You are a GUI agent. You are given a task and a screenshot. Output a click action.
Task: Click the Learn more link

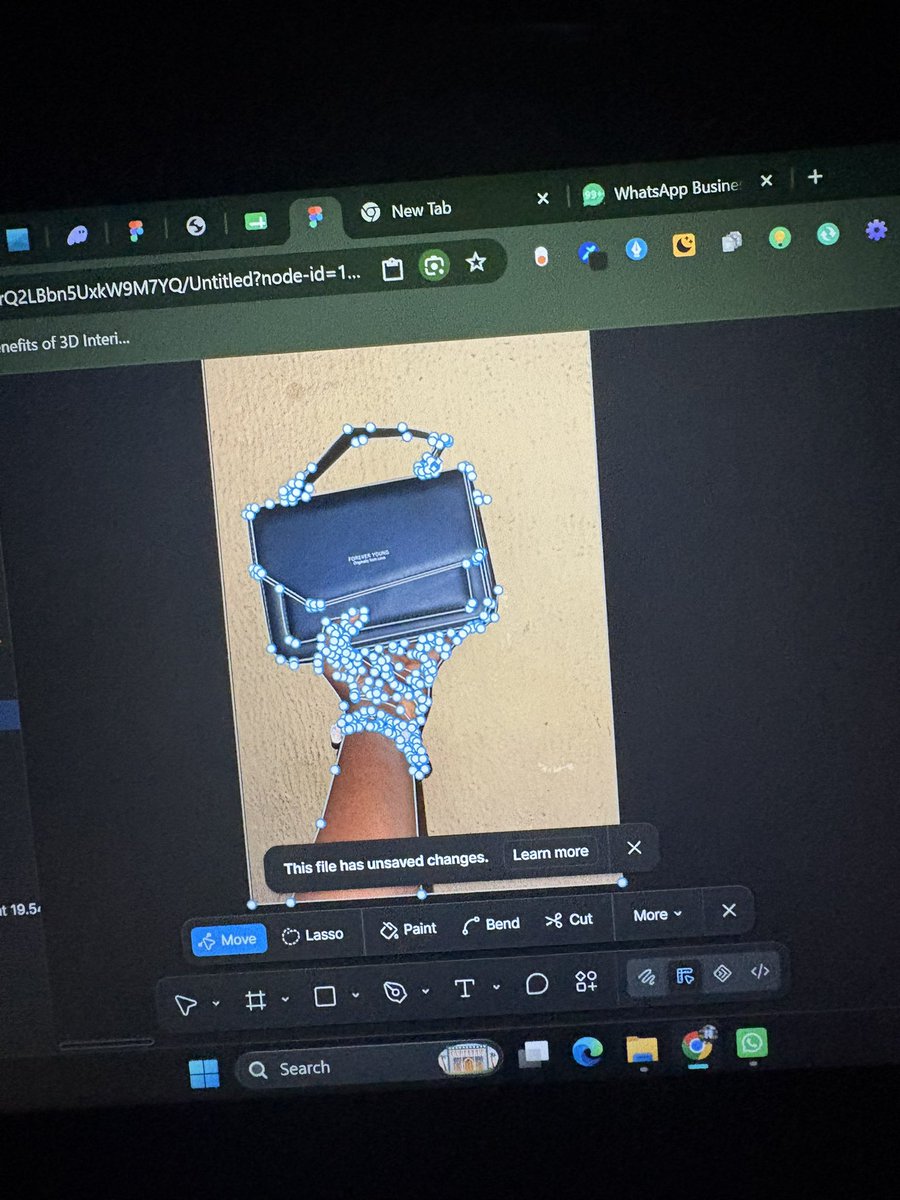(x=550, y=853)
